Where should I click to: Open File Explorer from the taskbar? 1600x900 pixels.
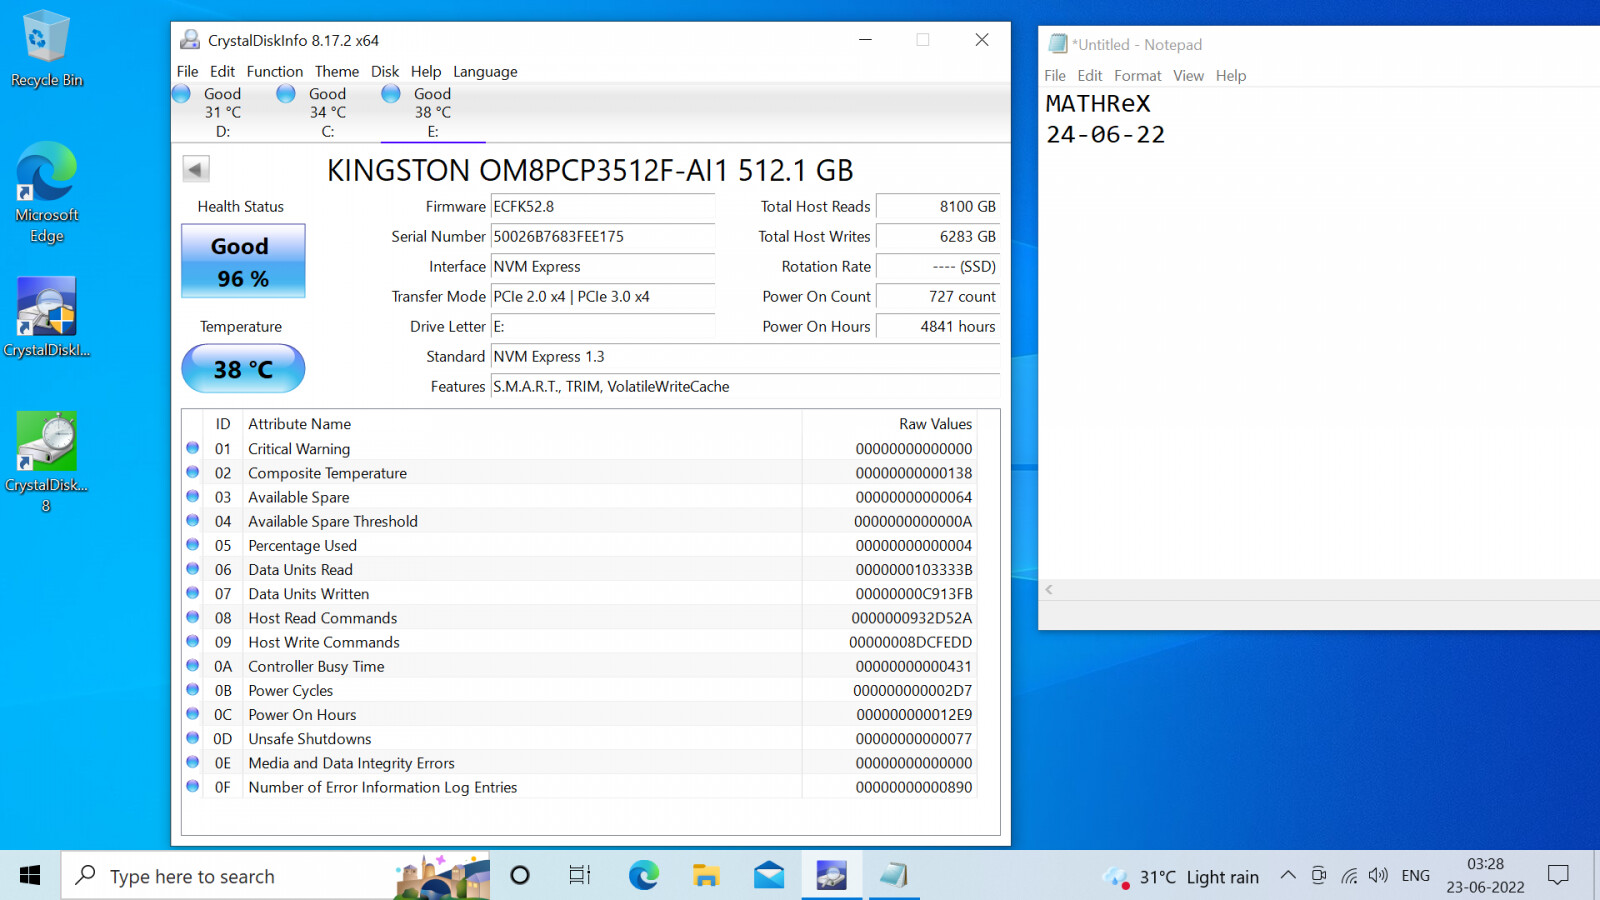(x=706, y=876)
